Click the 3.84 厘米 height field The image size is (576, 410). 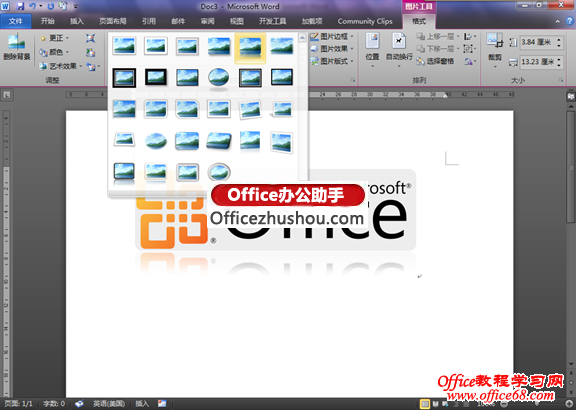pyautogui.click(x=541, y=42)
